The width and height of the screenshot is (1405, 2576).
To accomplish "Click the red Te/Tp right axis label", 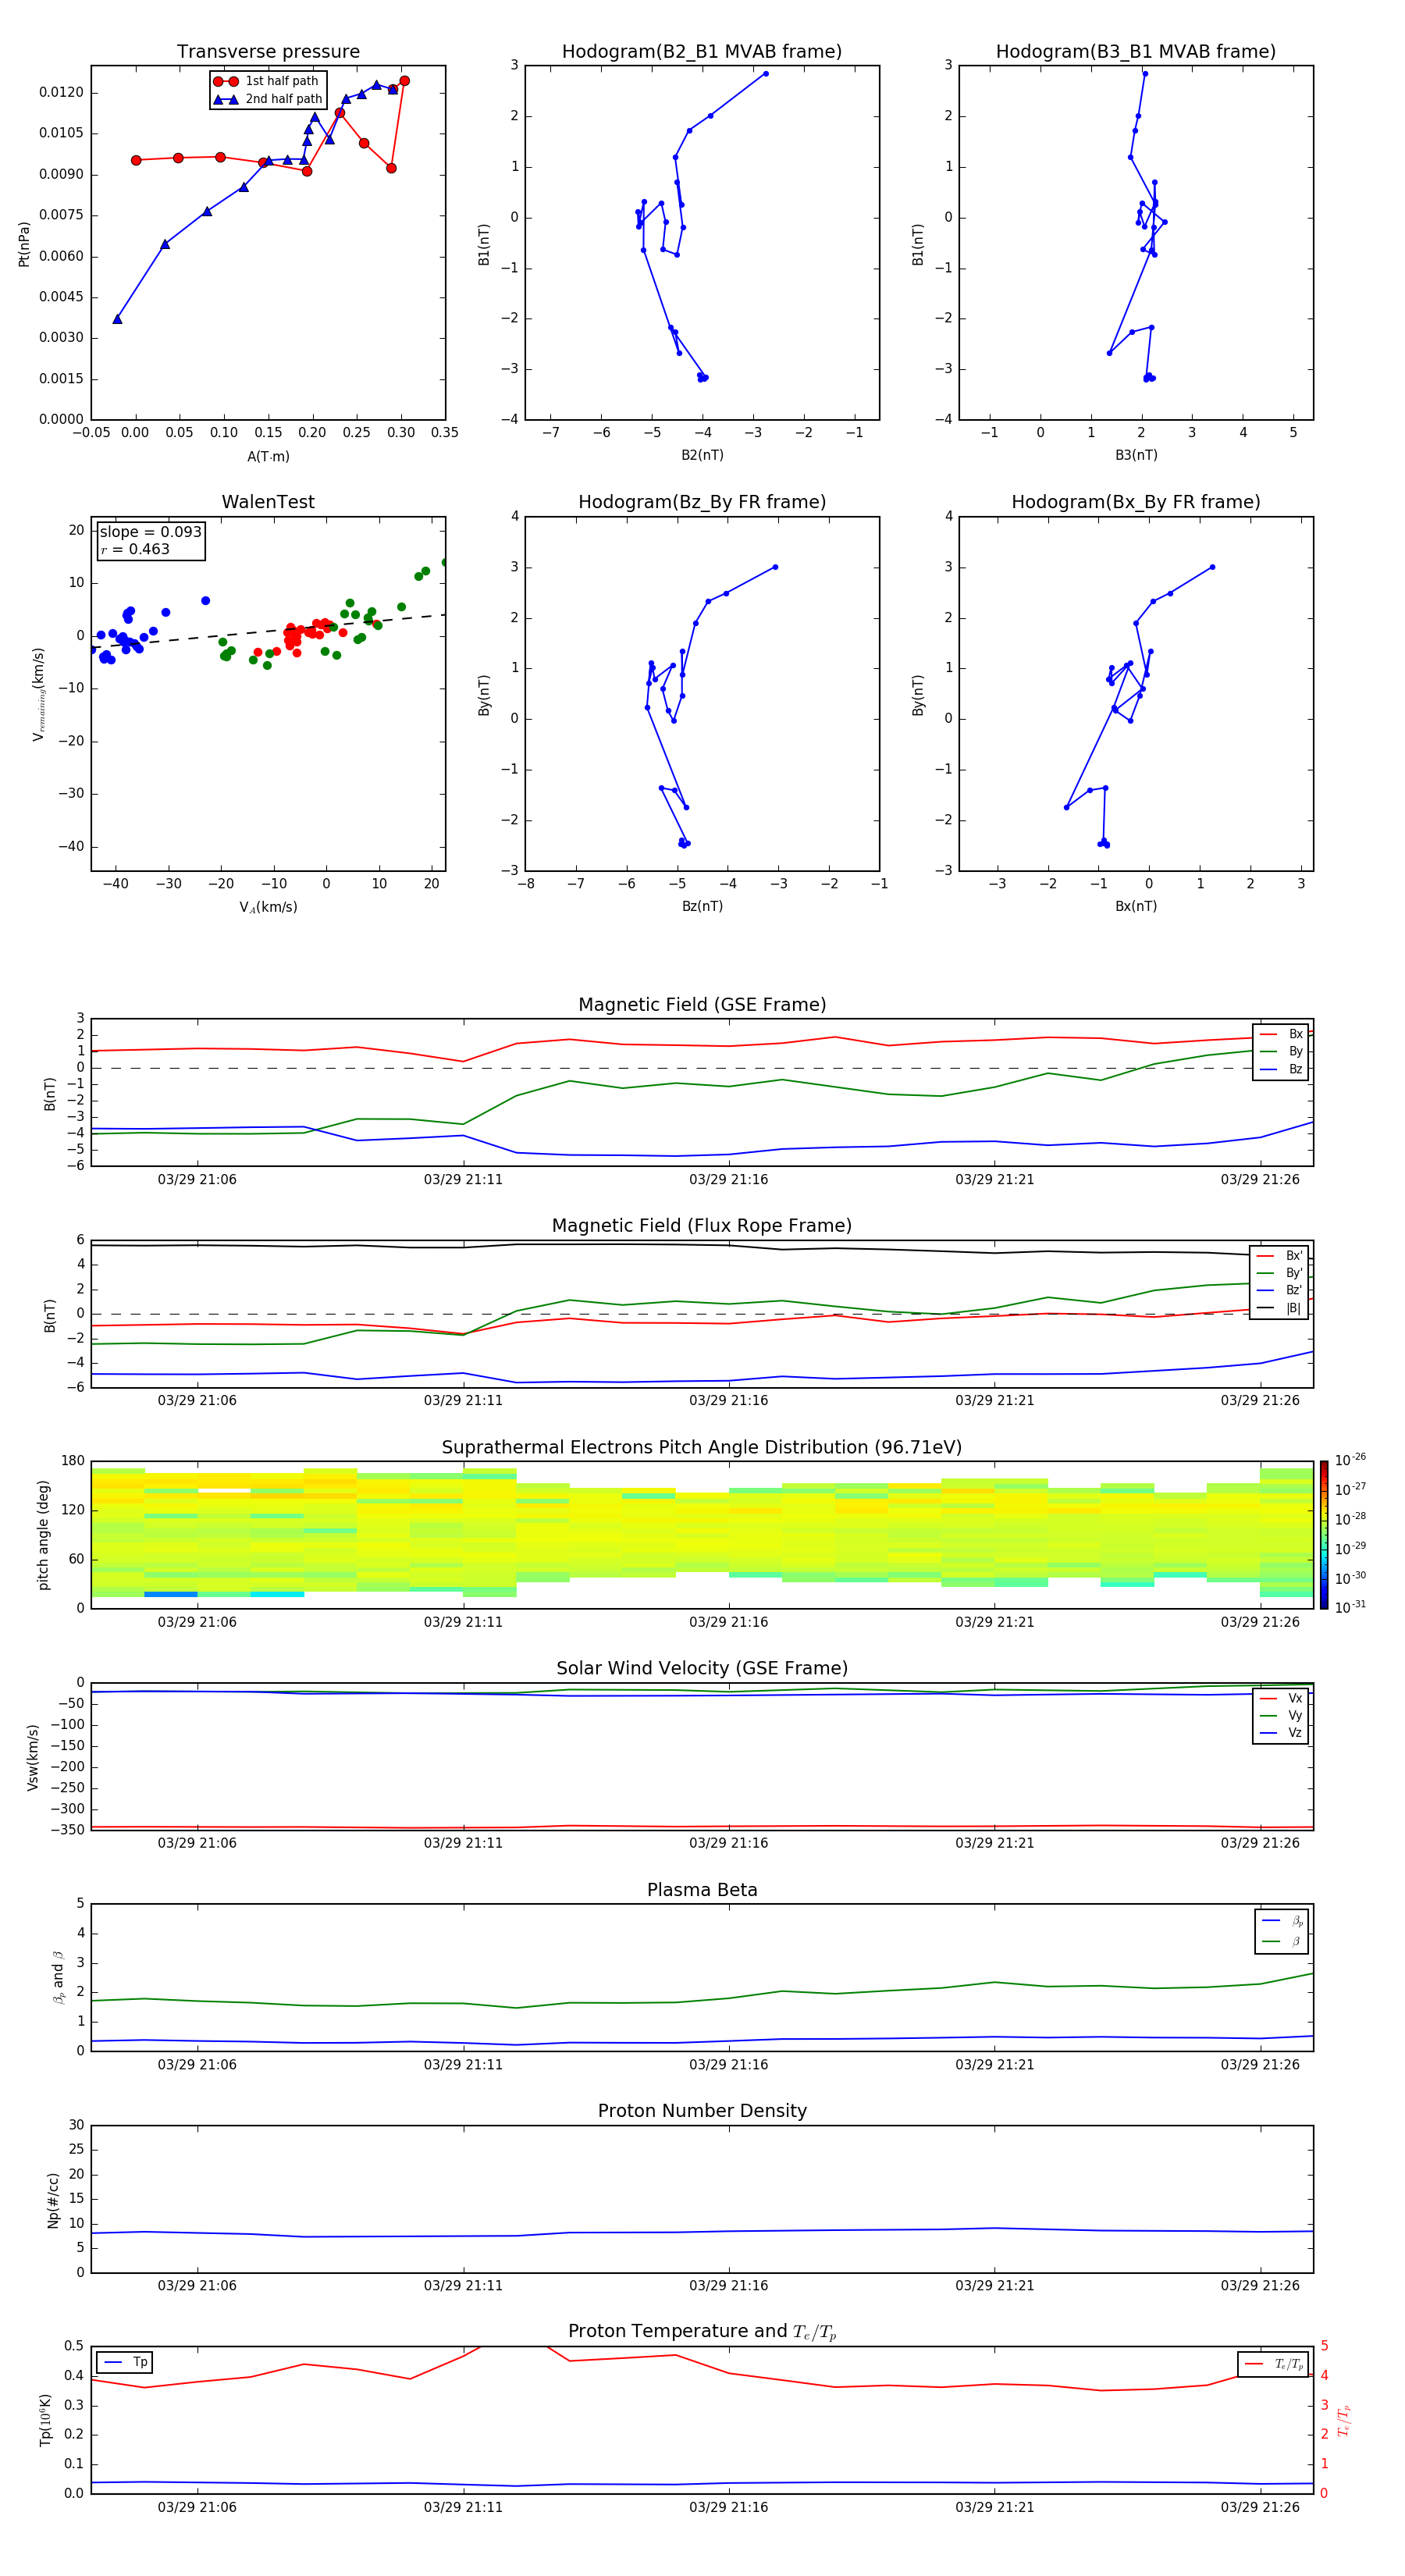I will [1345, 2421].
